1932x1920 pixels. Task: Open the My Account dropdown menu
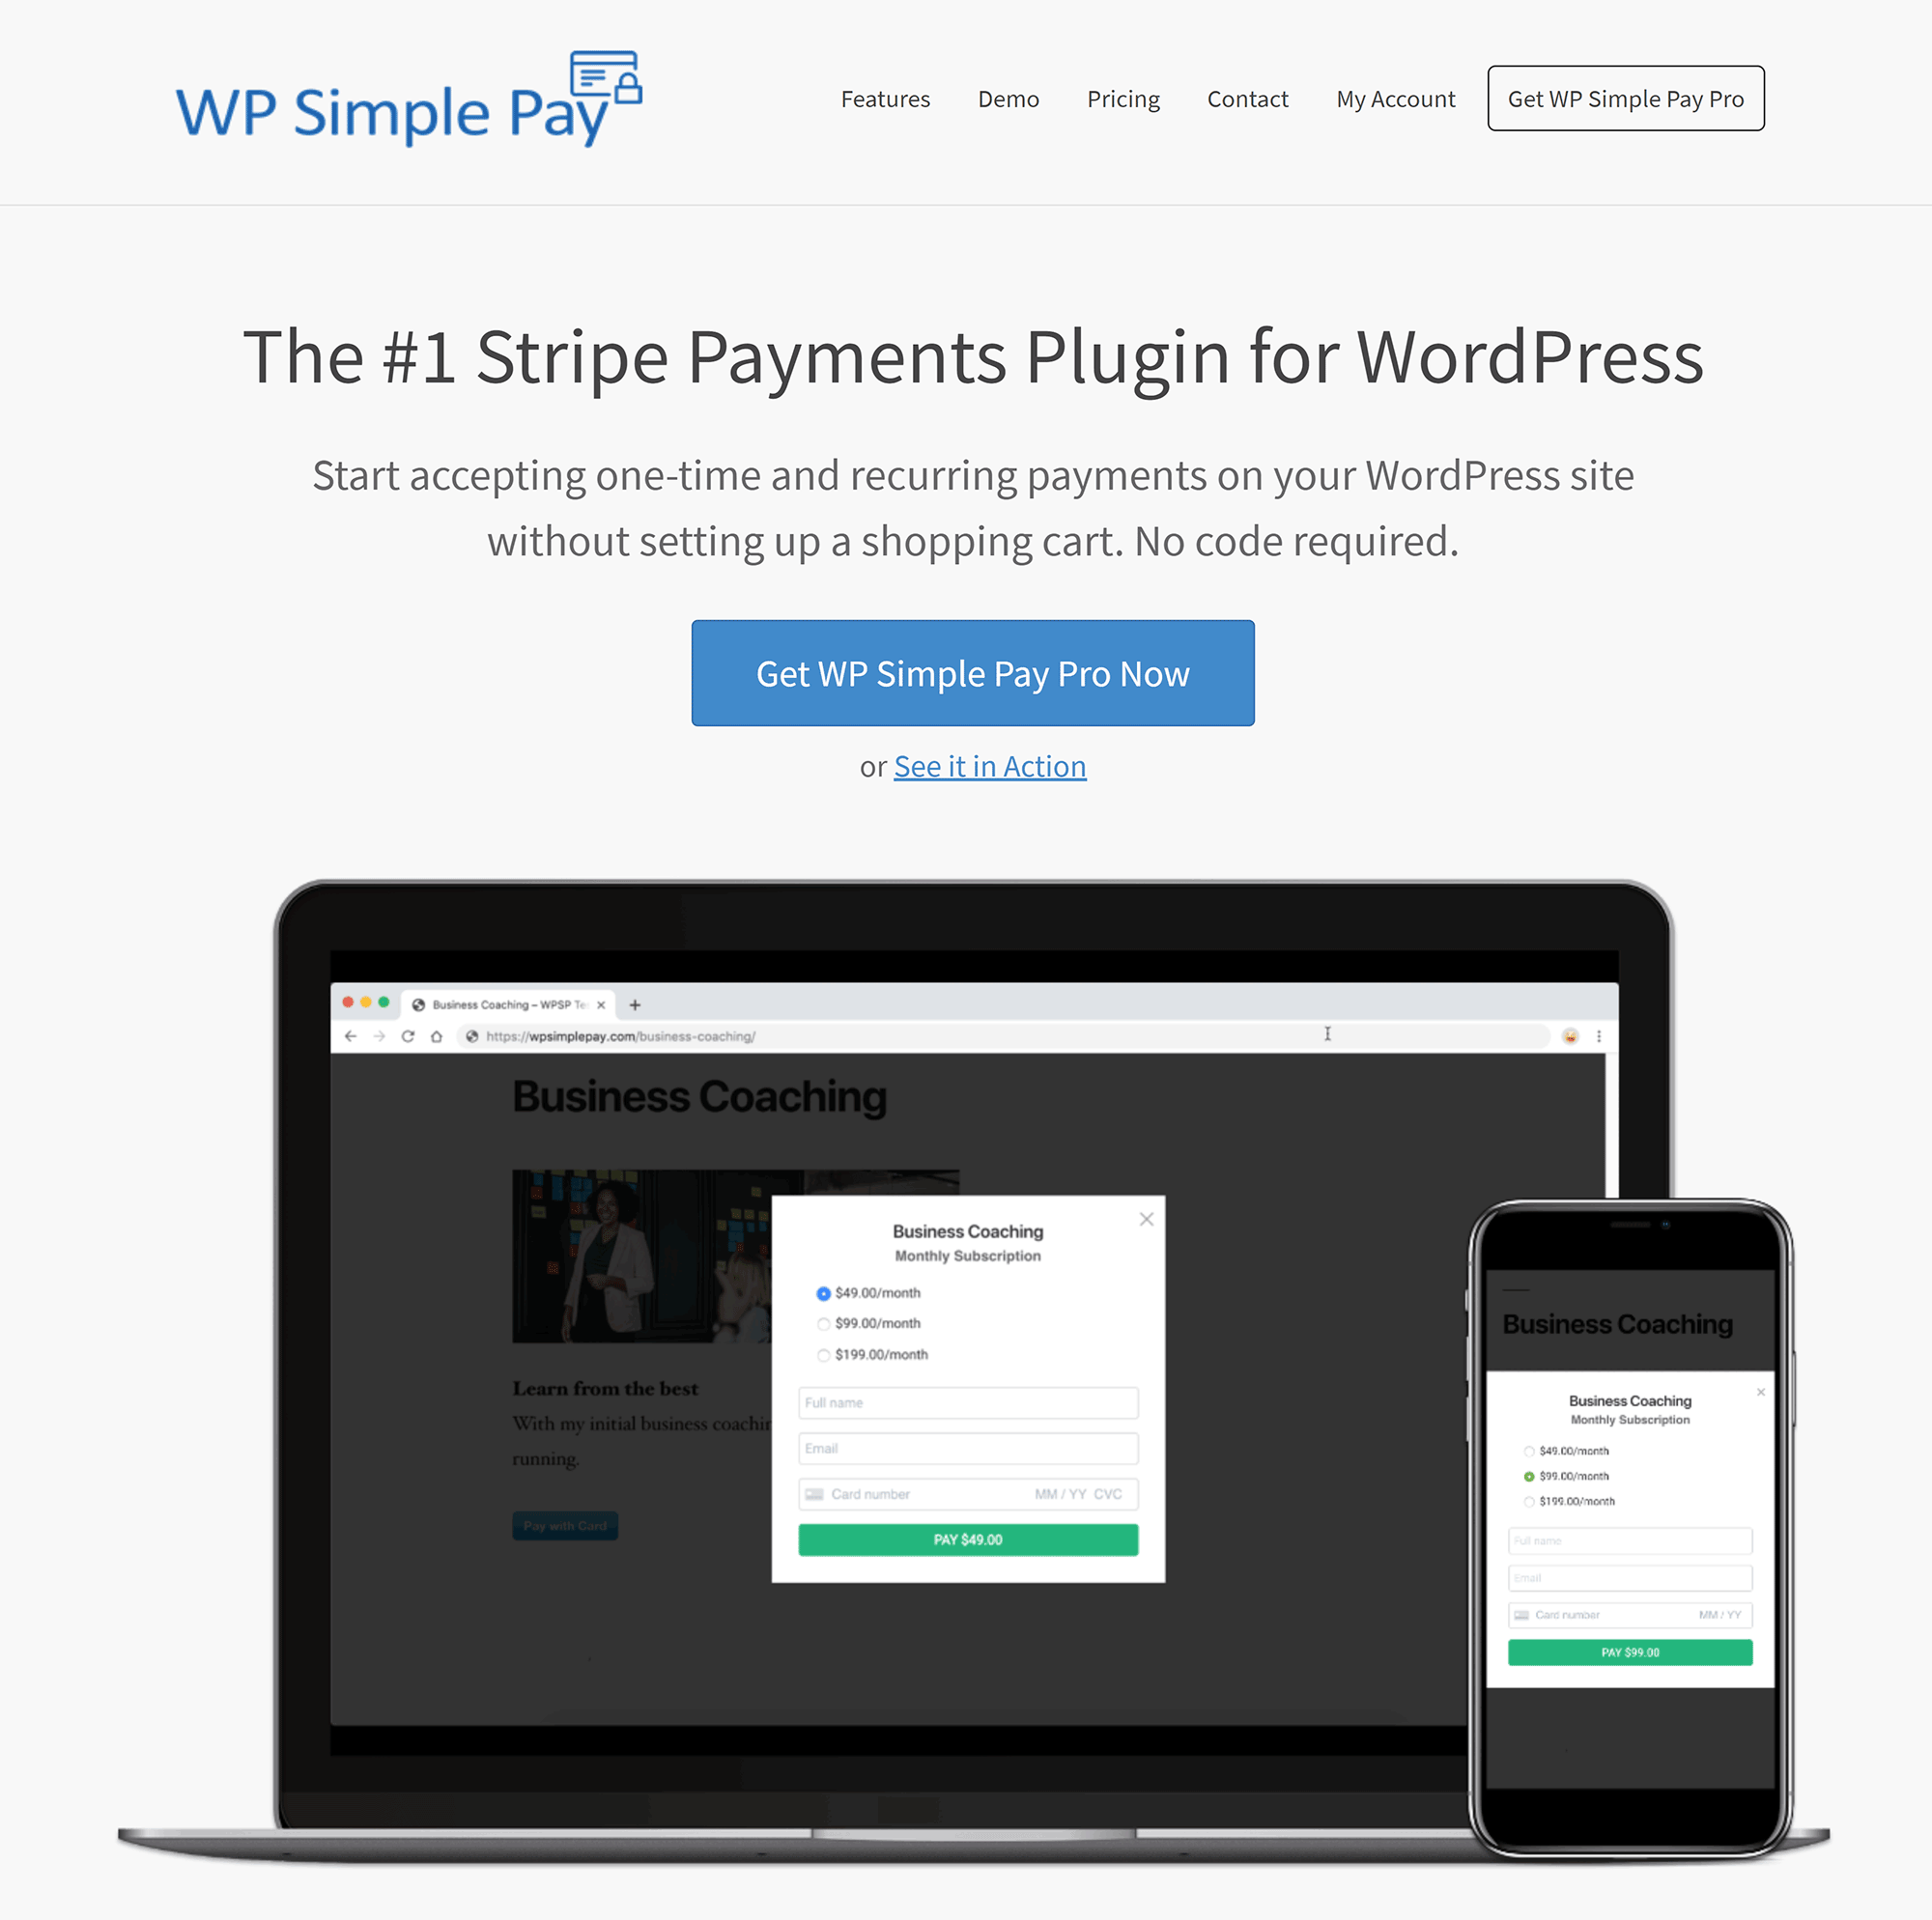coord(1394,99)
